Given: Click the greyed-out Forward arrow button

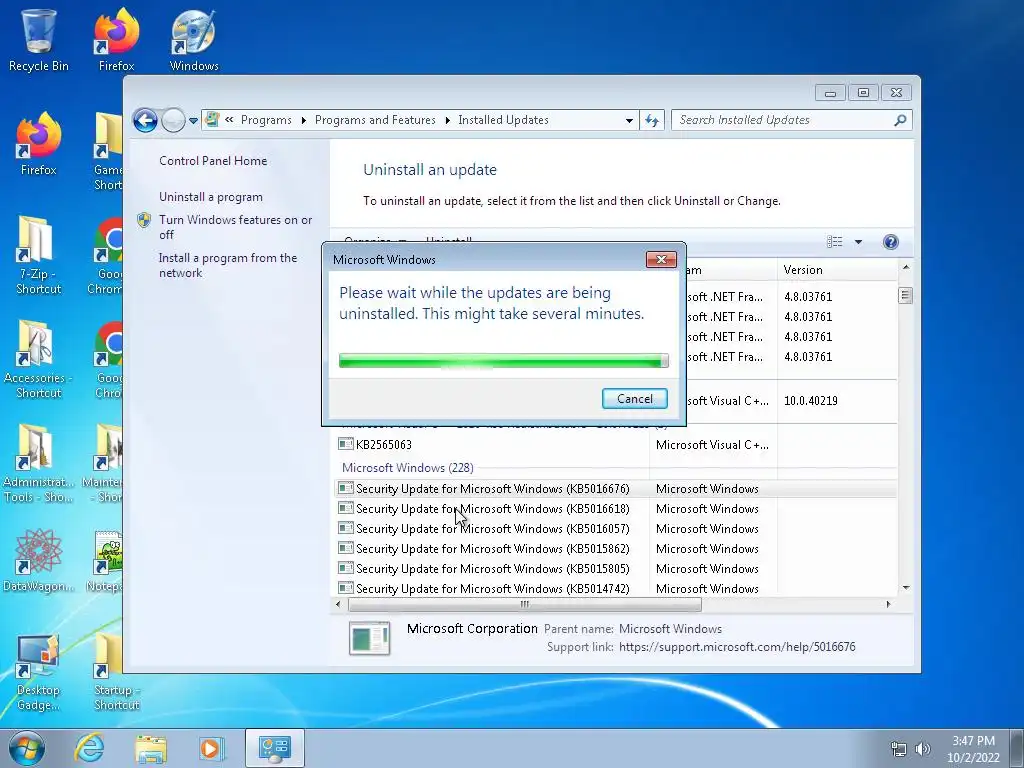Looking at the screenshot, I should point(173,120).
